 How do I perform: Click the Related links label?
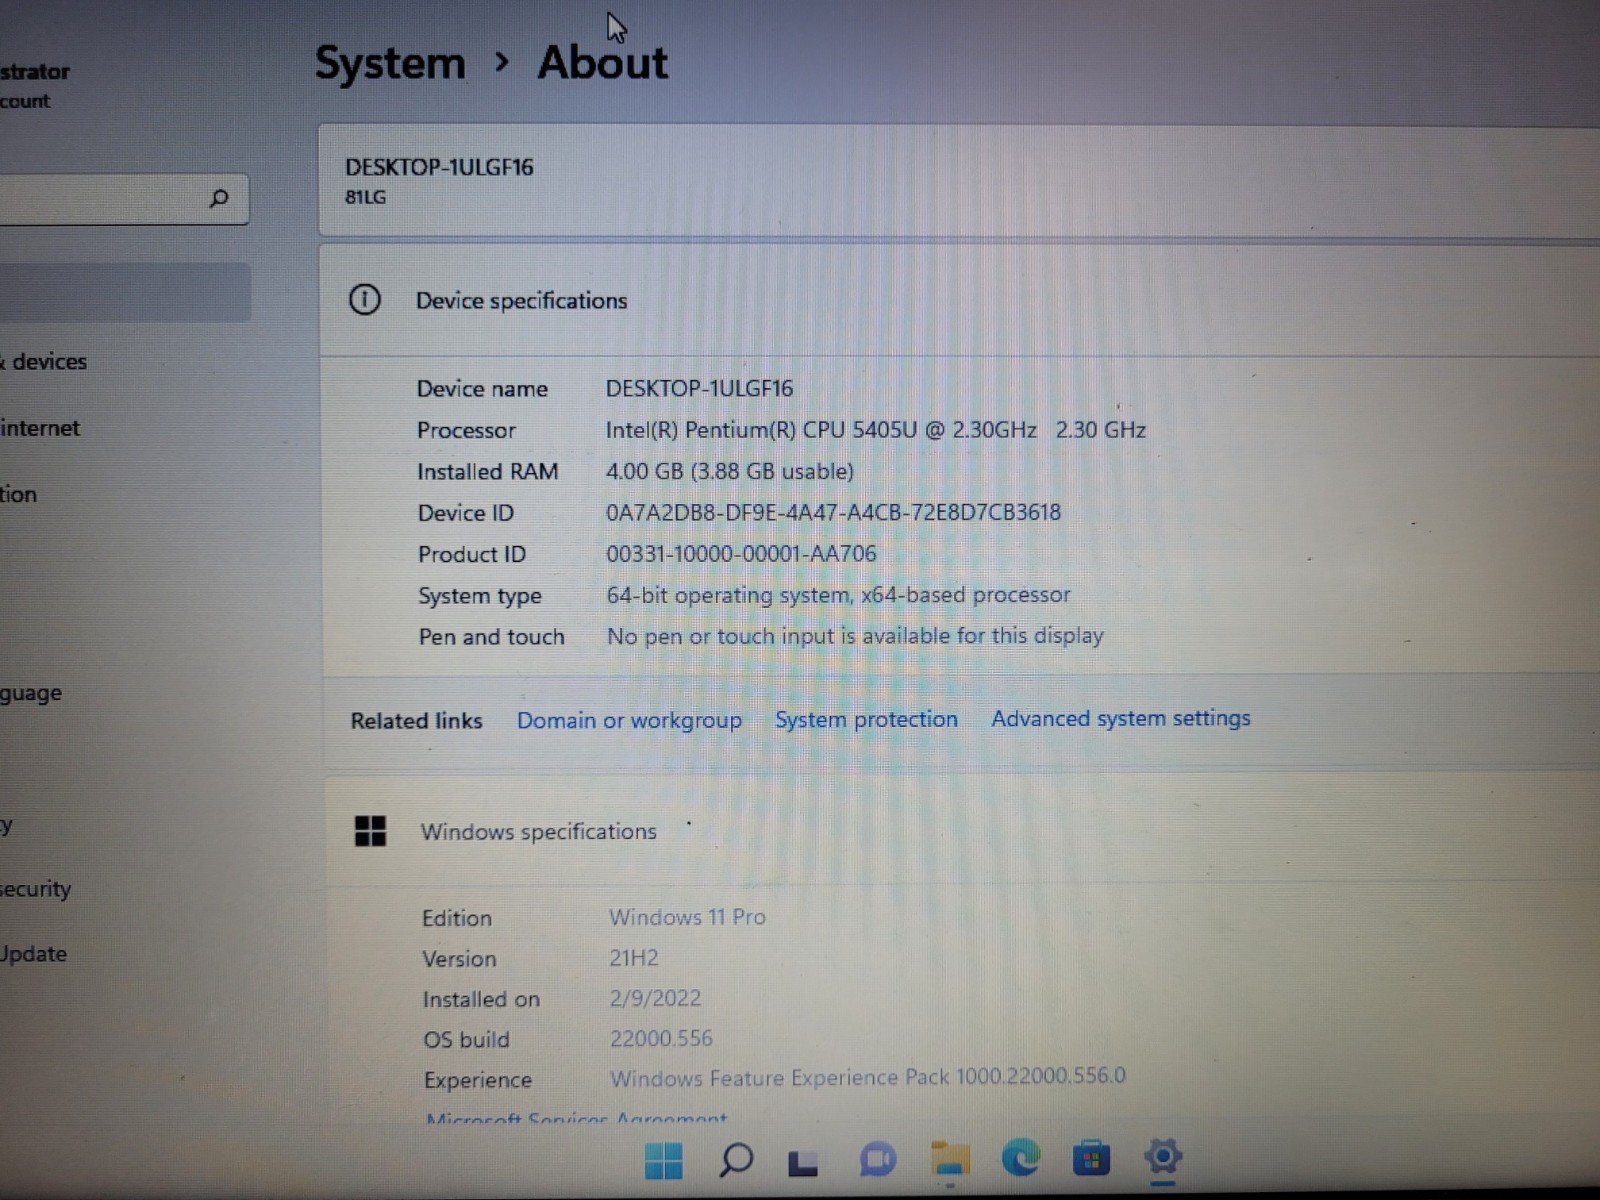point(416,721)
